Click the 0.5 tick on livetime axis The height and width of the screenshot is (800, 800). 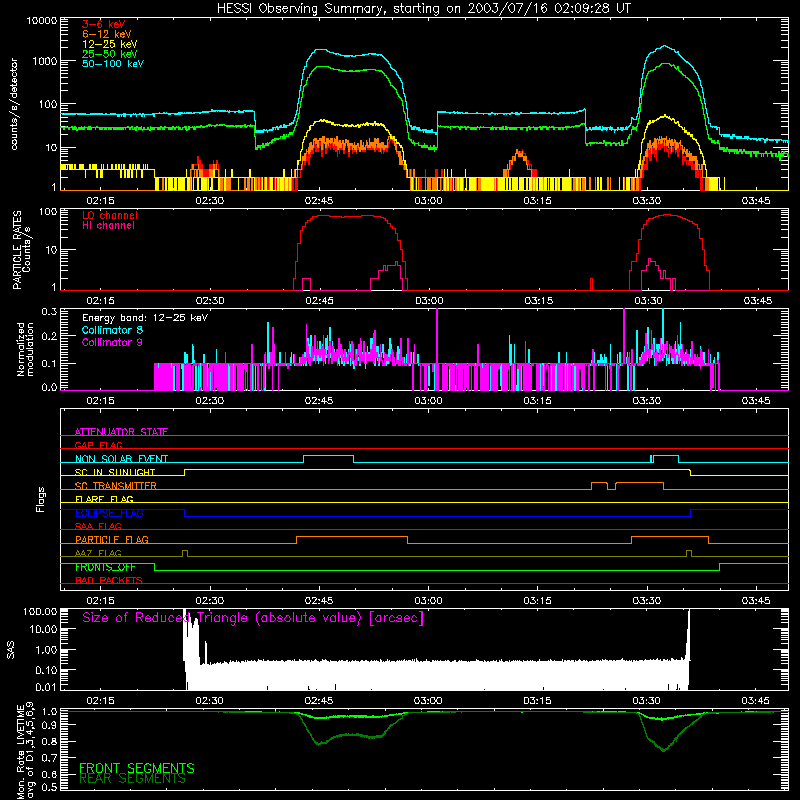click(x=49, y=786)
